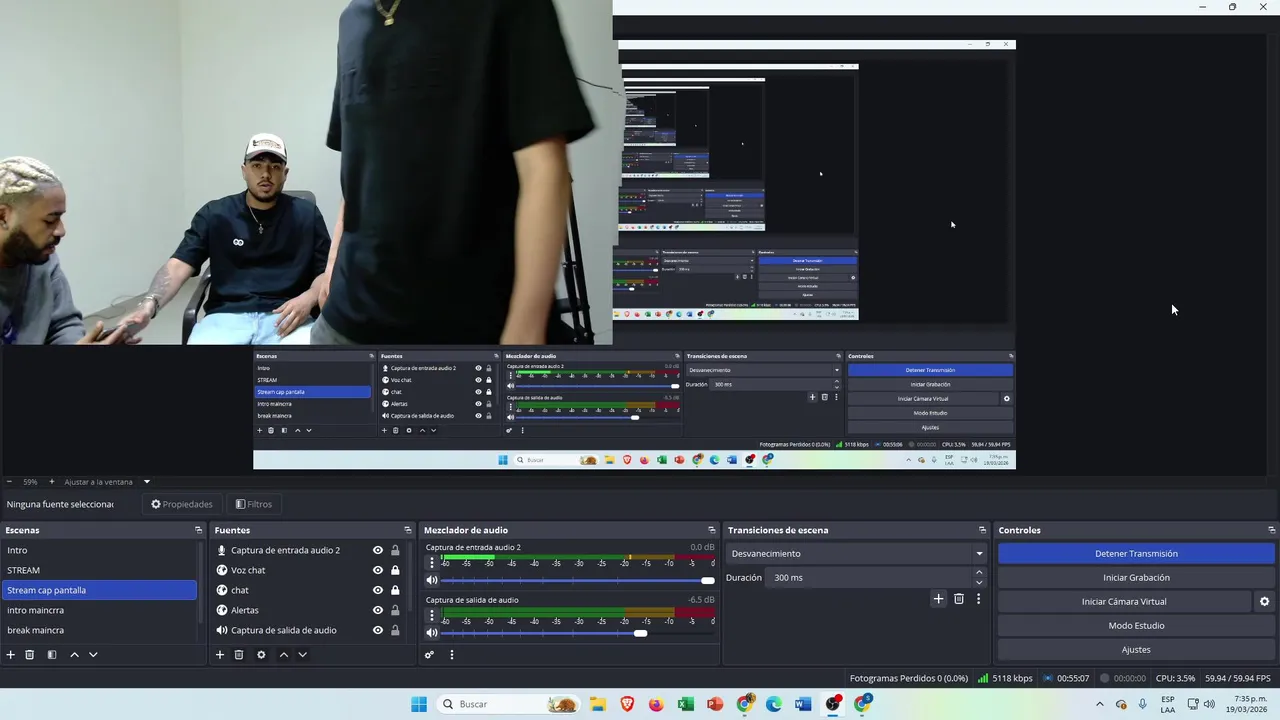This screenshot has width=1280, height=720.
Task: Select the STREAM scene
Action: coord(99,570)
